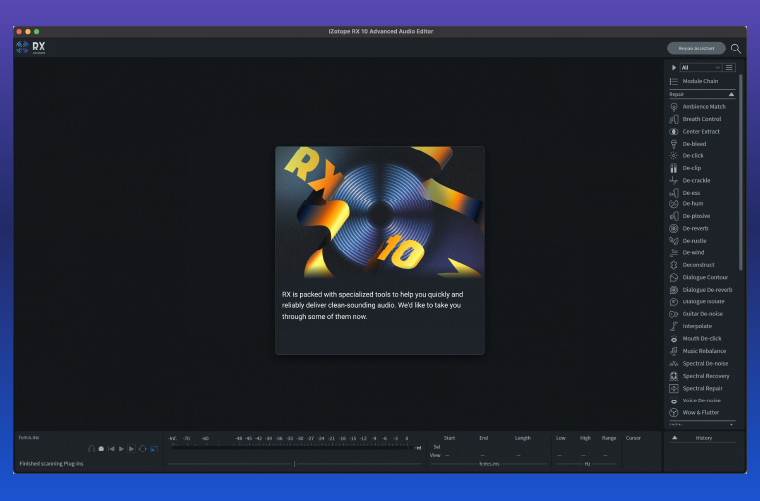Click the time format label h:m:s.ms
Image resolution: width=760 pixels, height=501 pixels.
pos(29,437)
